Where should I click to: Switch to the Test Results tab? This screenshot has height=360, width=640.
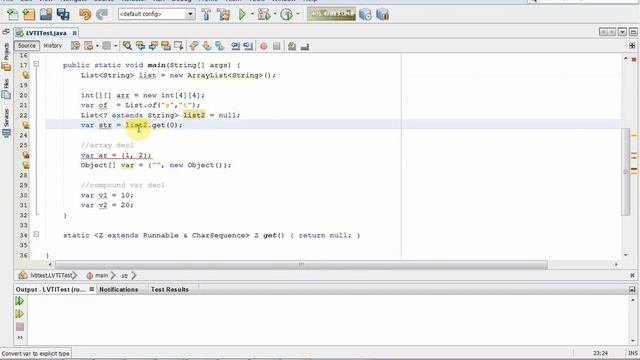click(169, 289)
